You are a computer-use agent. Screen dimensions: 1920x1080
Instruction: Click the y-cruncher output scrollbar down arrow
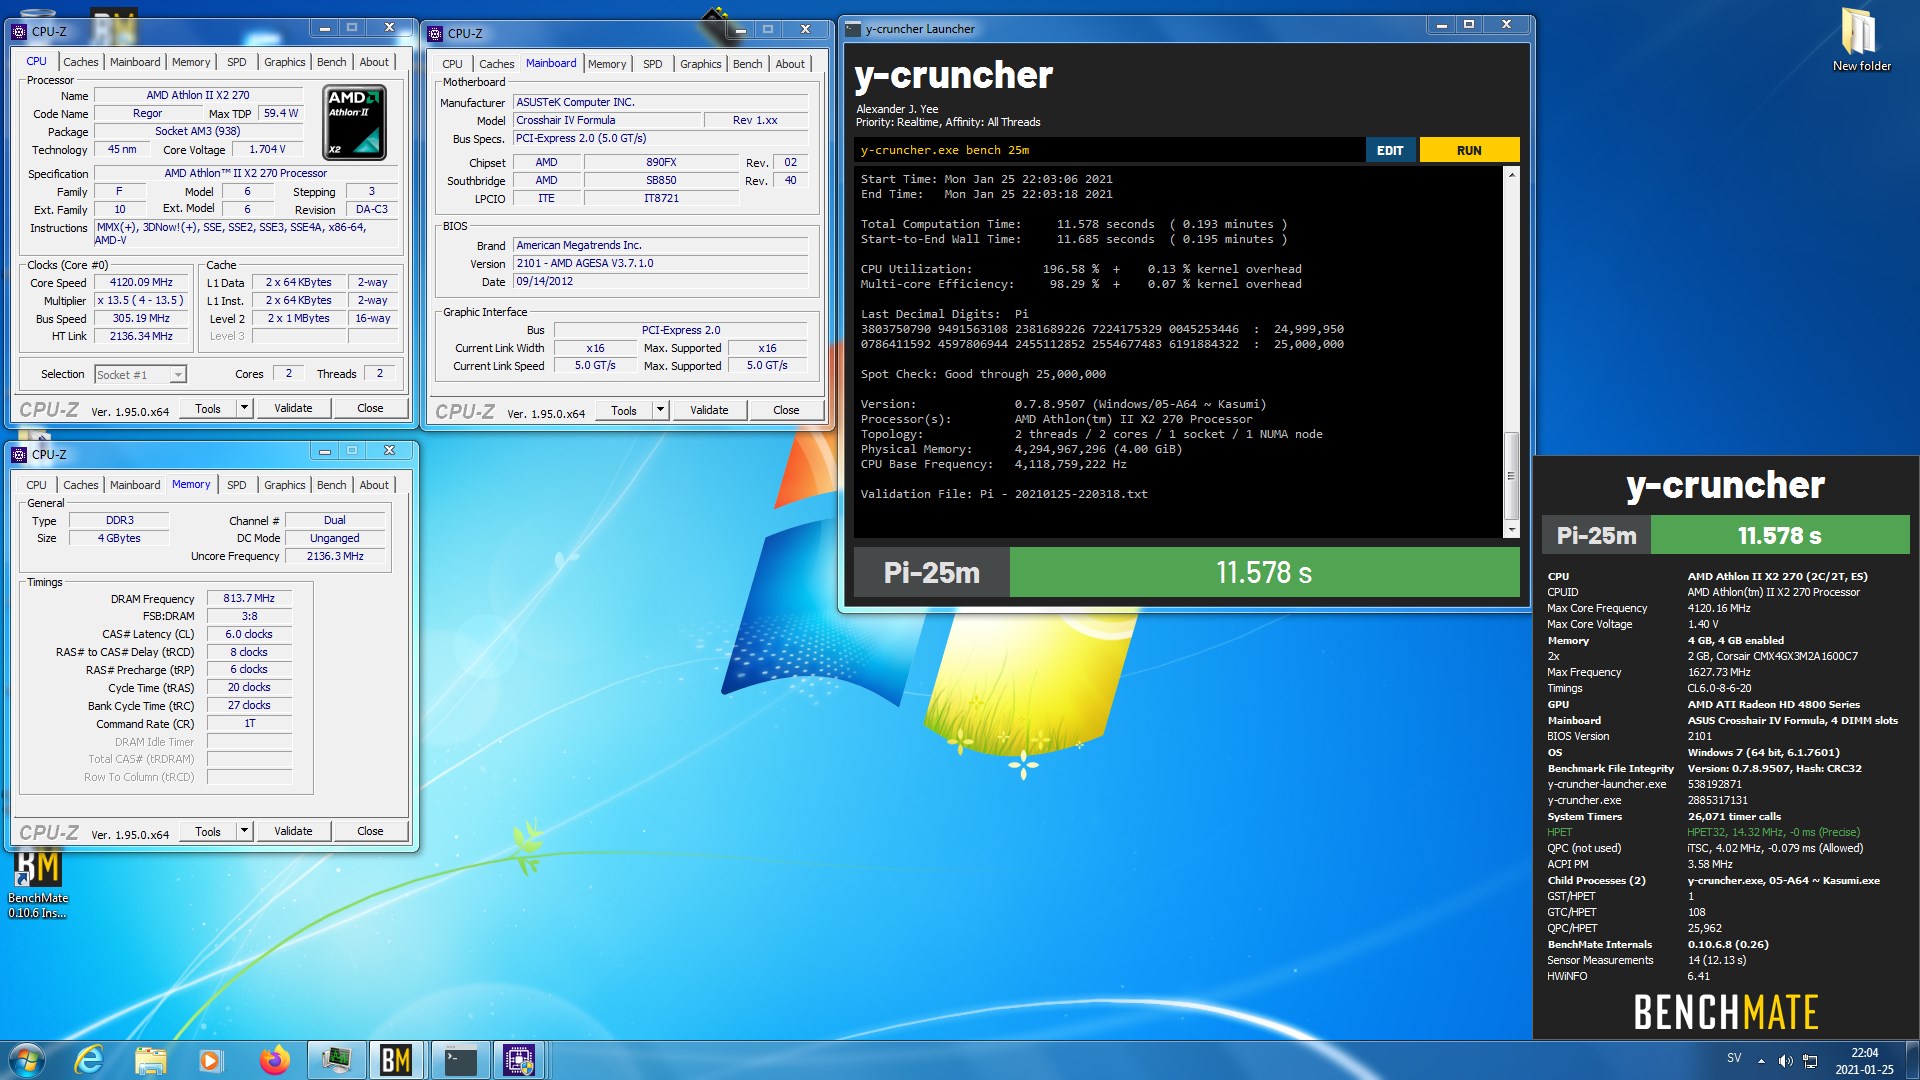coord(1511,529)
